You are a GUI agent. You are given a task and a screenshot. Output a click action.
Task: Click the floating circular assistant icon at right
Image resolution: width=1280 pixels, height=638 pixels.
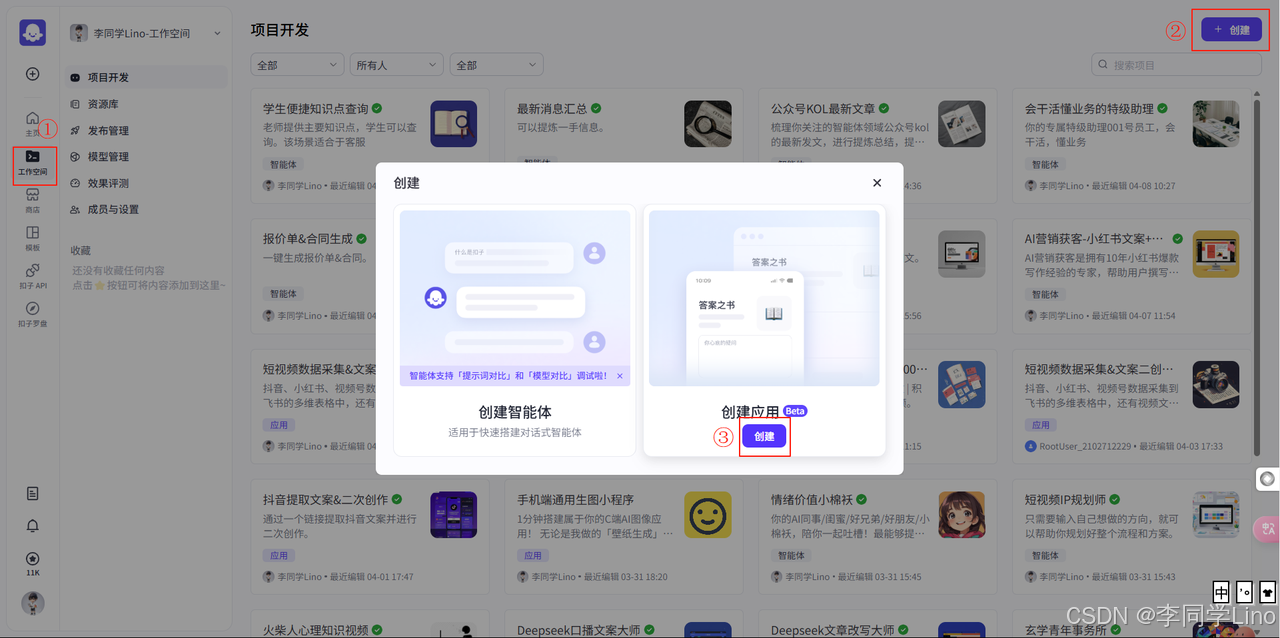(1267, 478)
